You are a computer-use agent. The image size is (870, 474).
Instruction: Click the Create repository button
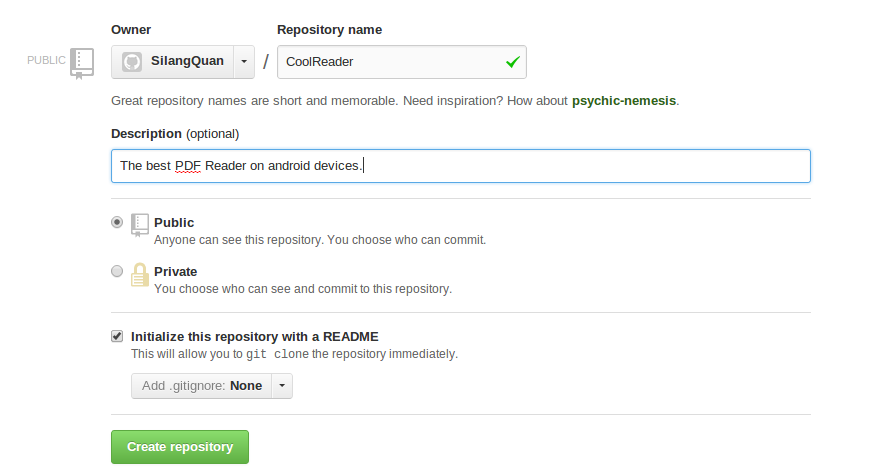click(x=180, y=447)
